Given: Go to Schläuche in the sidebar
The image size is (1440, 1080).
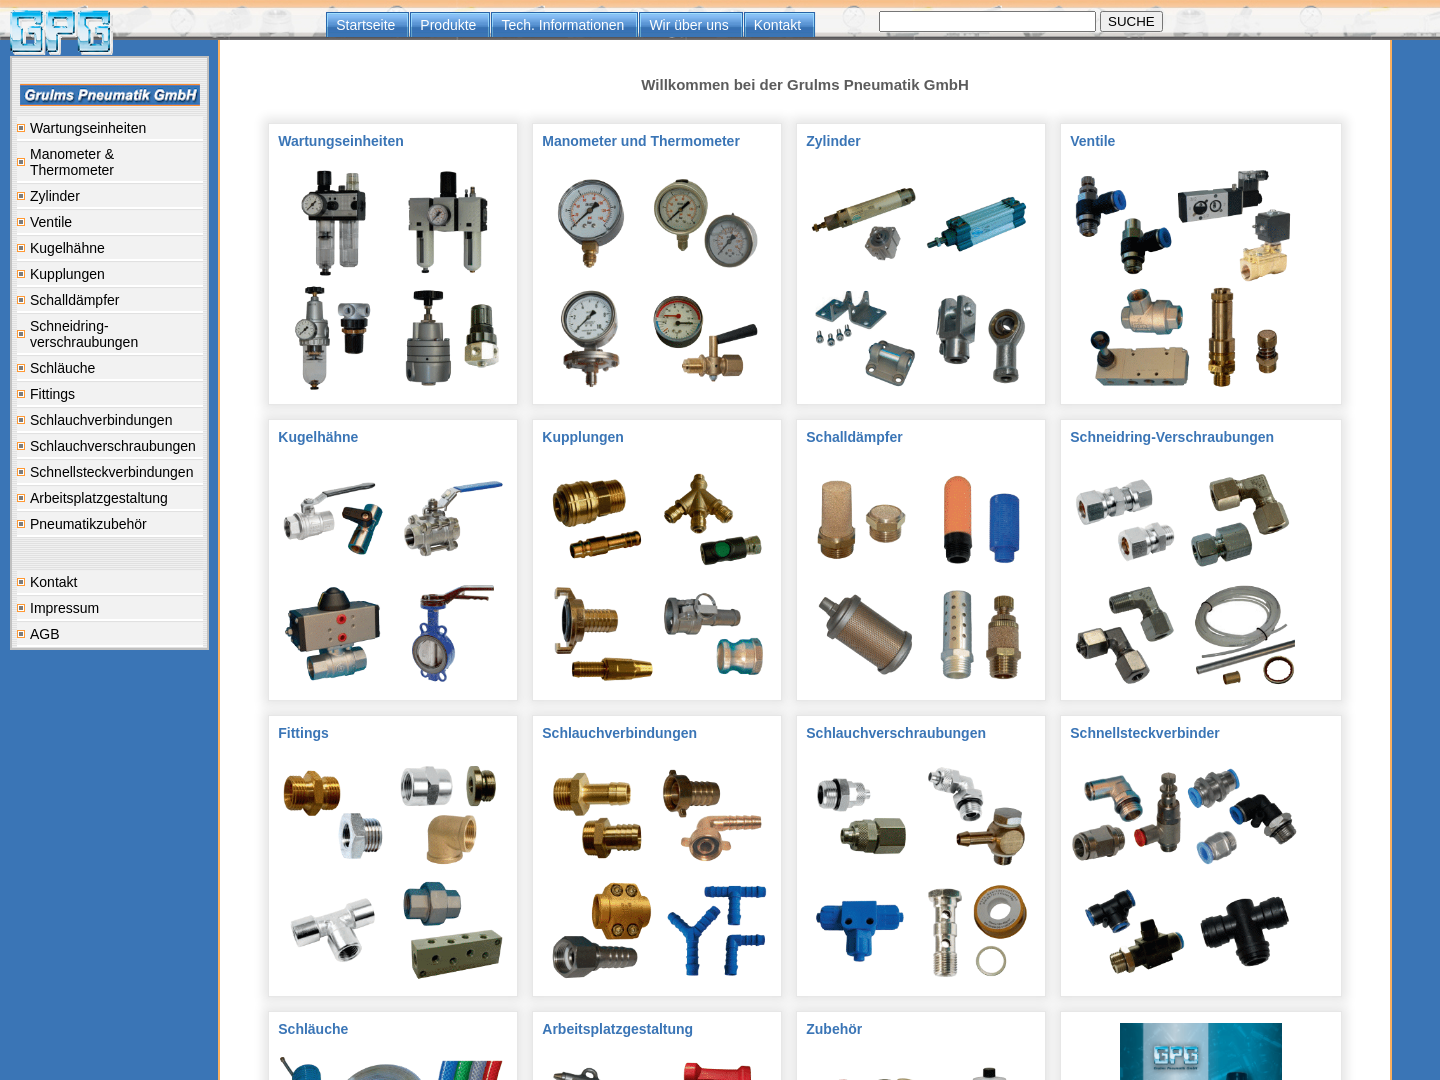Looking at the screenshot, I should point(110,368).
